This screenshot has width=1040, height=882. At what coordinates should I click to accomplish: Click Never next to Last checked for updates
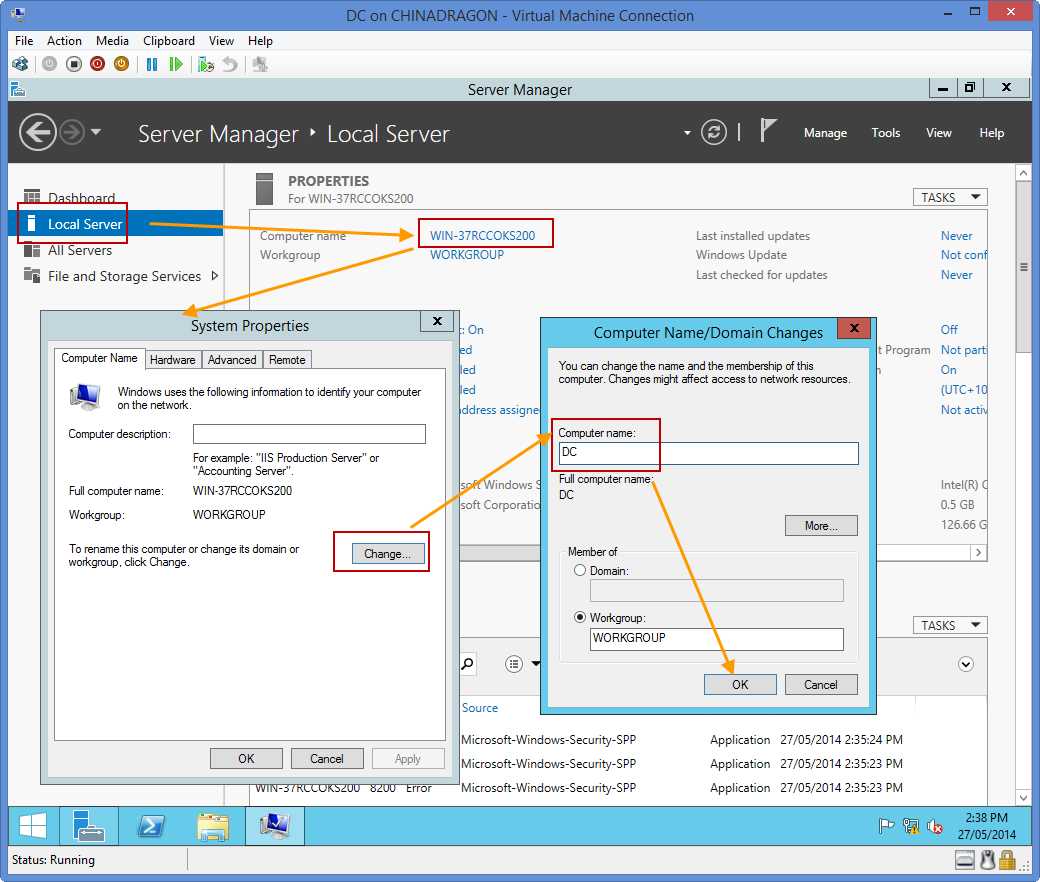(x=956, y=275)
